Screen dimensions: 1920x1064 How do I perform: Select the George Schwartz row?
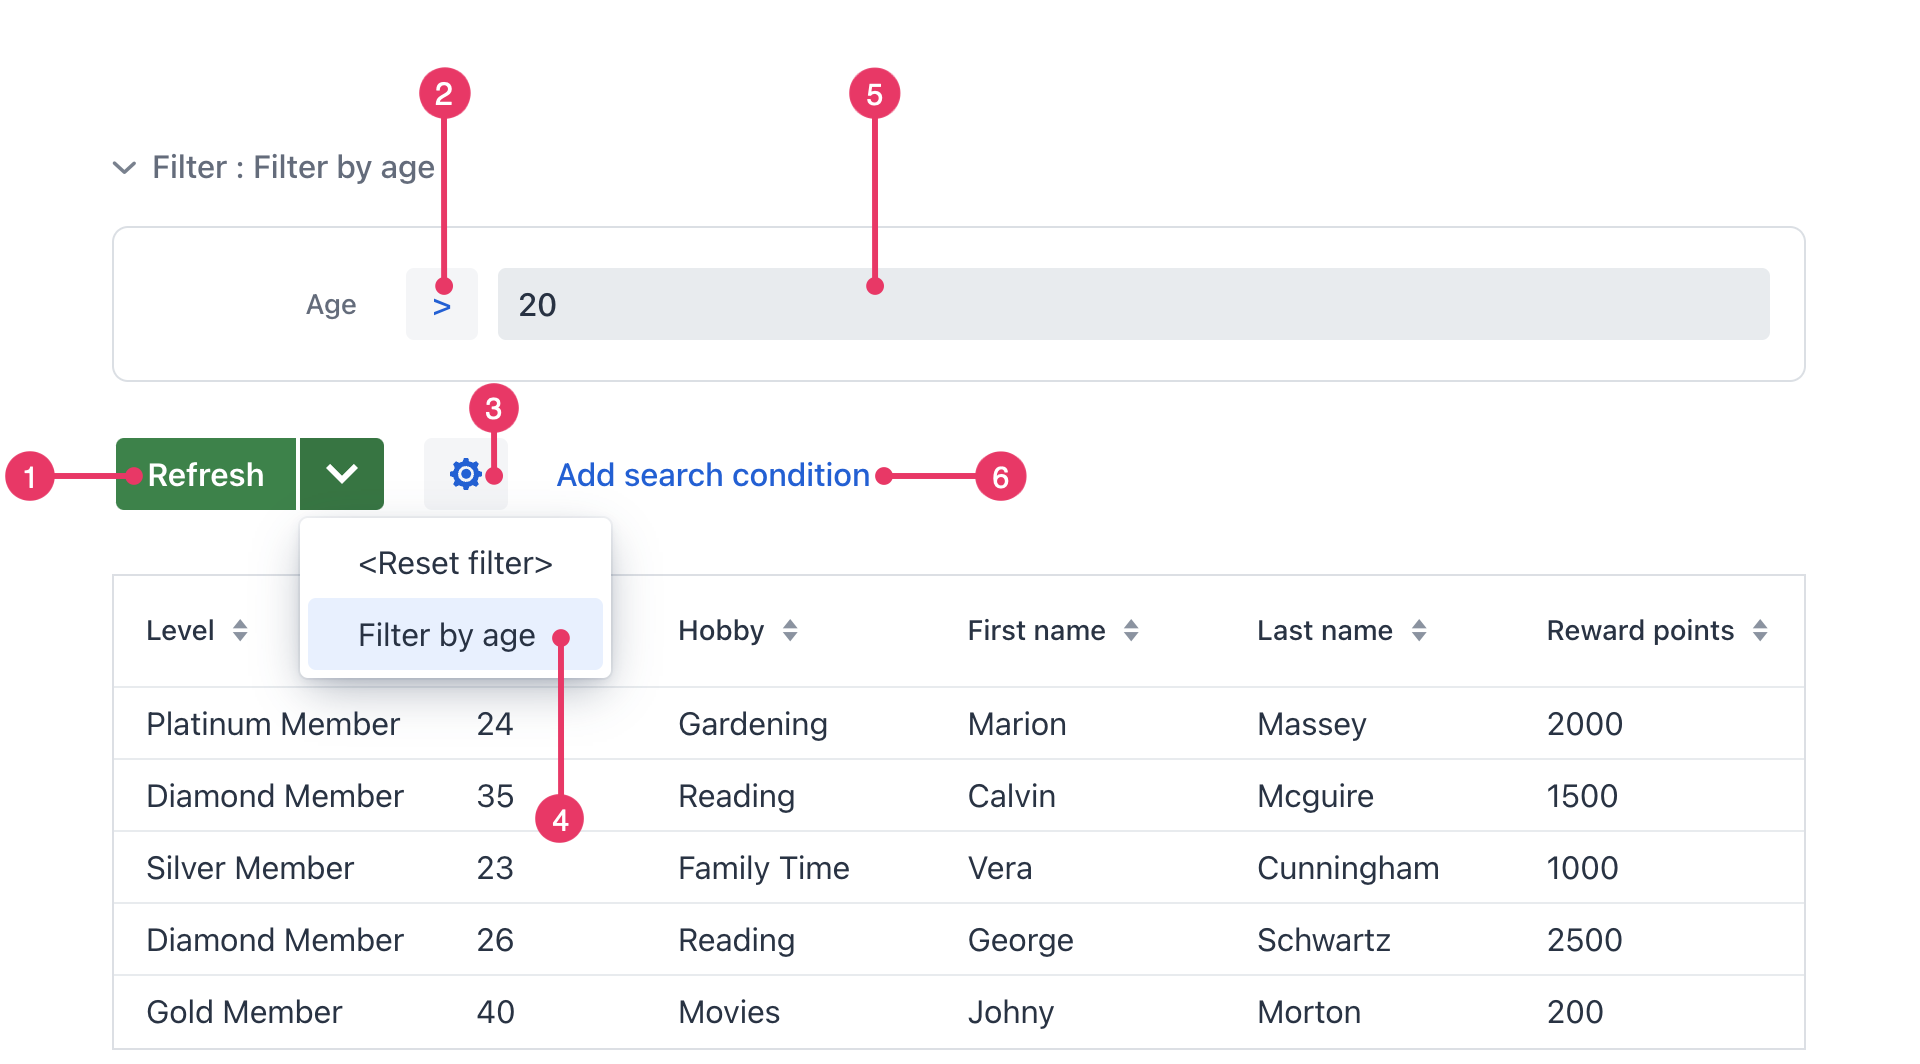(1020, 940)
